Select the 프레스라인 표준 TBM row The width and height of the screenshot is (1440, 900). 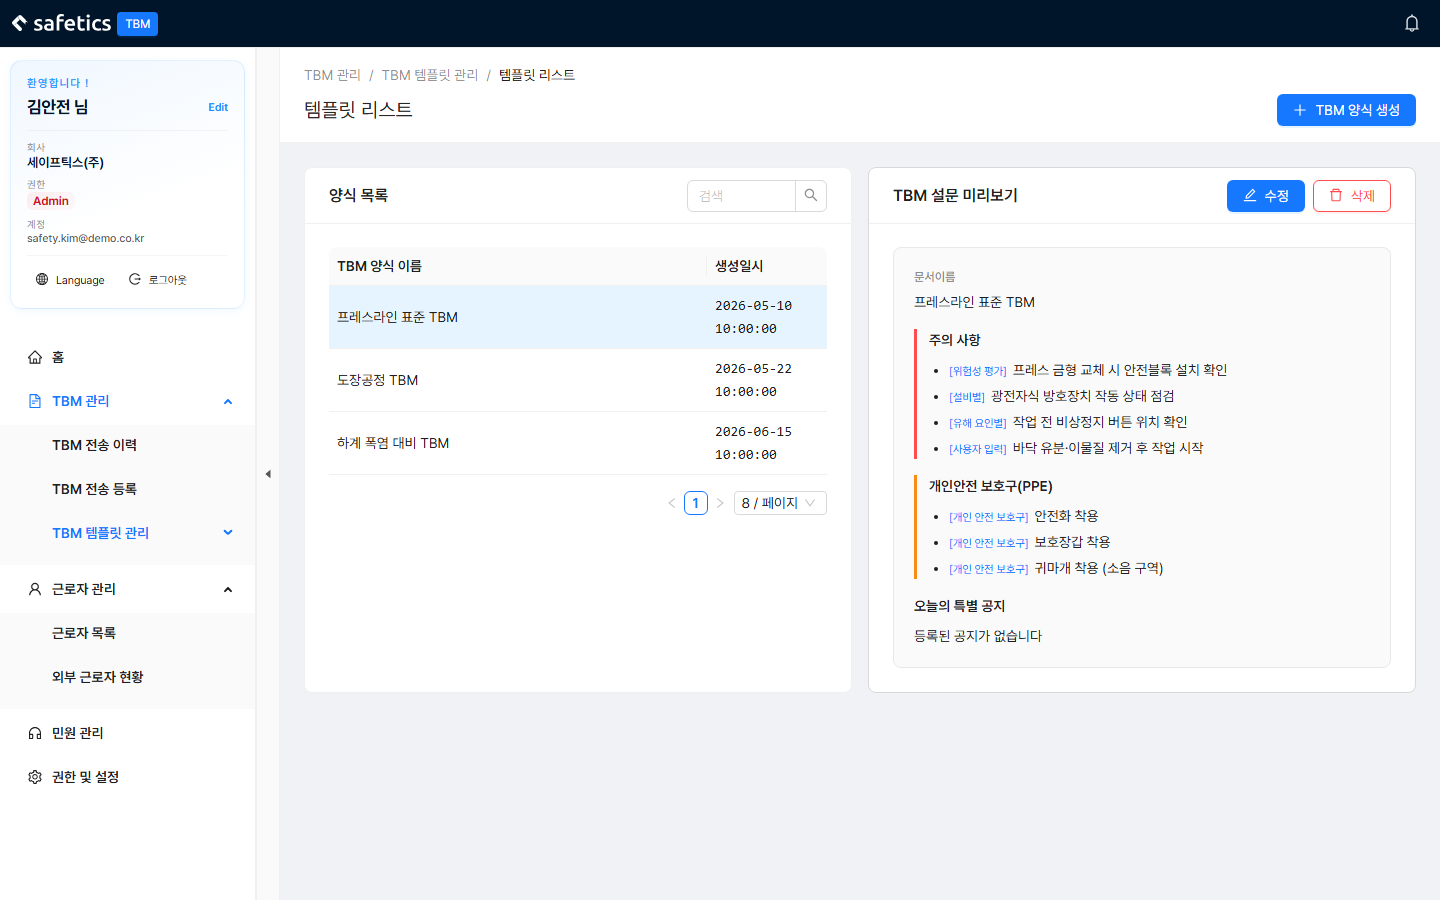(578, 317)
